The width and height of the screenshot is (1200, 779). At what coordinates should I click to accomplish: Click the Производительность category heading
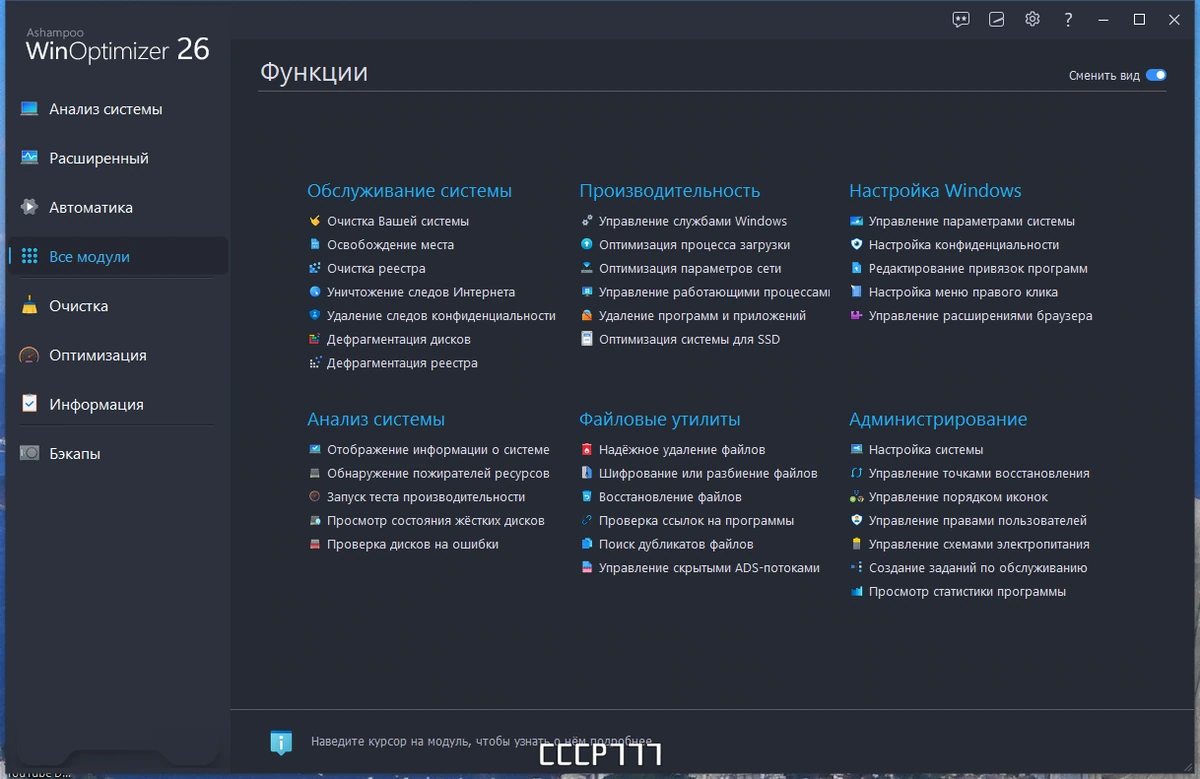[x=669, y=191]
